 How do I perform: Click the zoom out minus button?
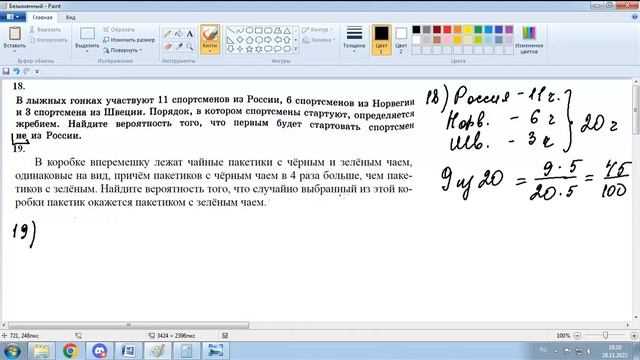577,336
